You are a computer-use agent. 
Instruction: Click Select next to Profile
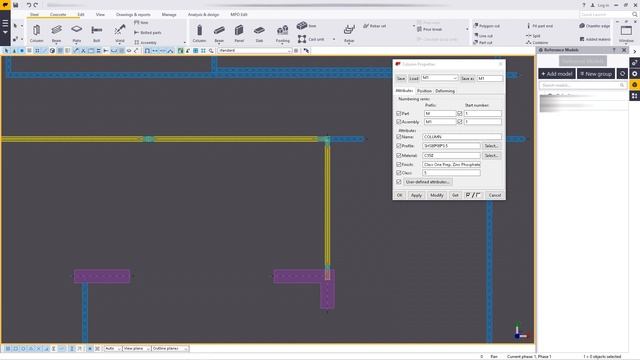click(x=491, y=146)
